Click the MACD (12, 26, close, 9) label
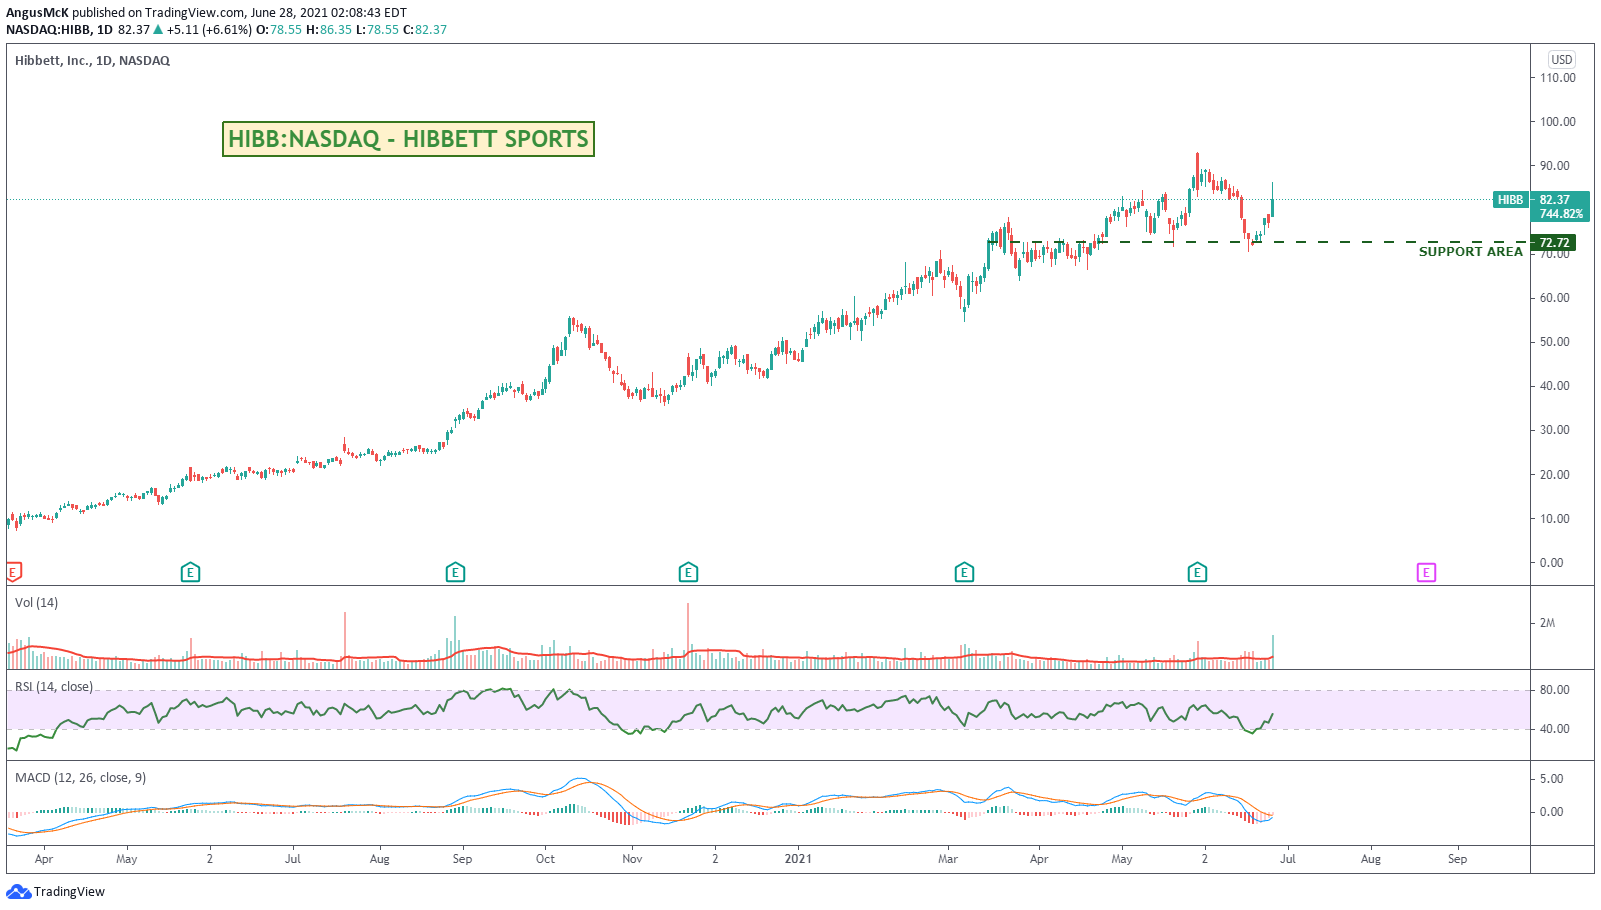1601x910 pixels. coord(80,778)
